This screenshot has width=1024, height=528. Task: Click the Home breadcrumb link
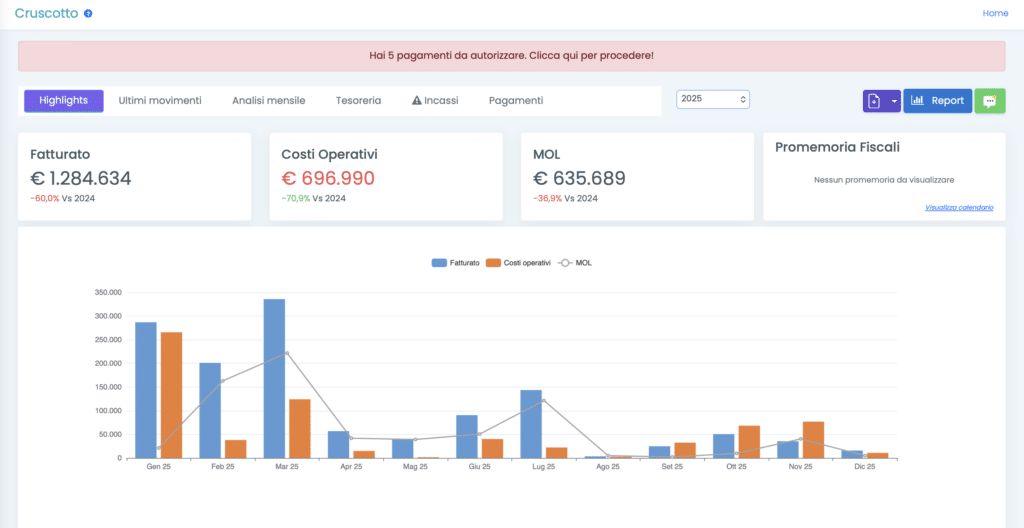pos(995,13)
